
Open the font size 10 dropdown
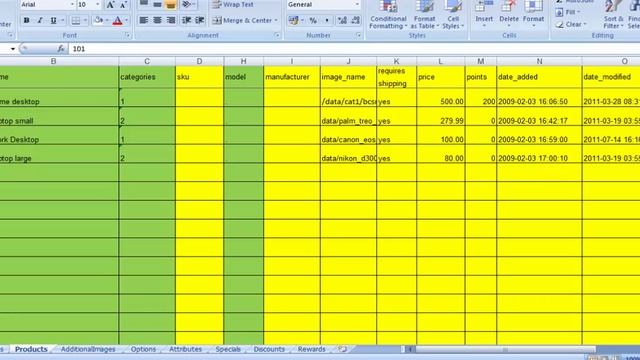coord(98,4)
